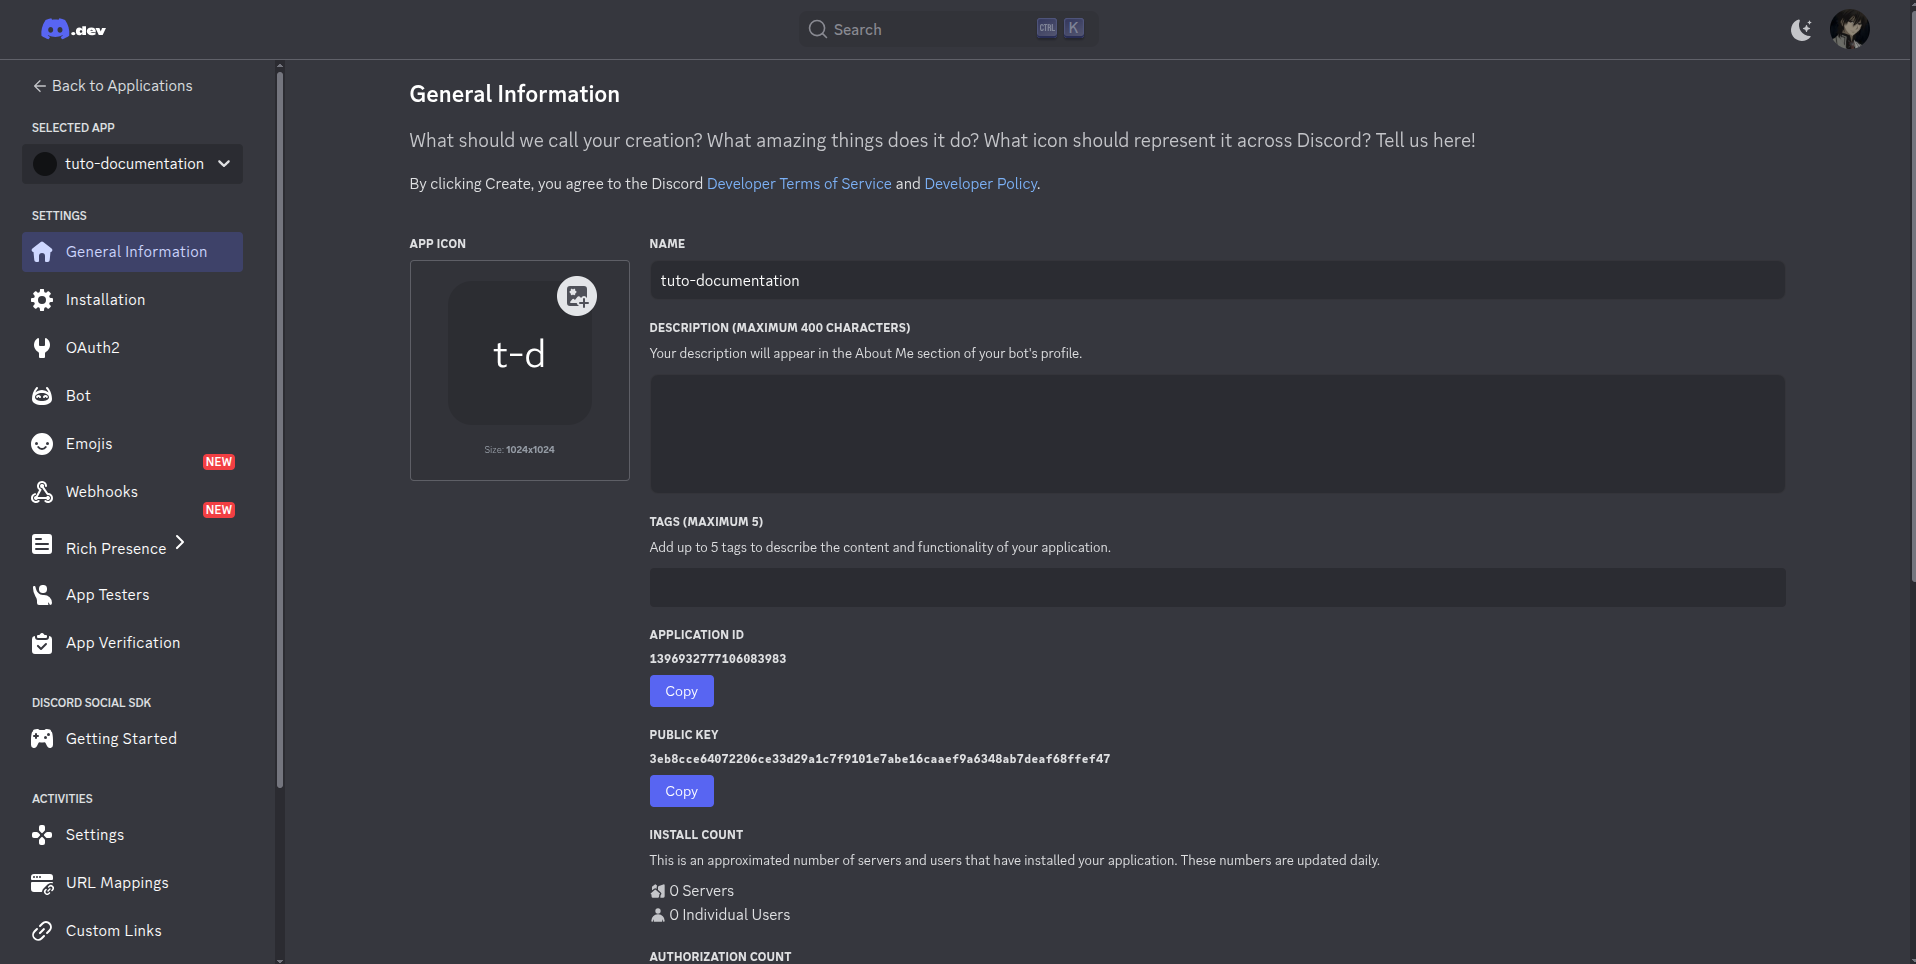Open the General Information menu item
The image size is (1916, 964).
click(132, 252)
